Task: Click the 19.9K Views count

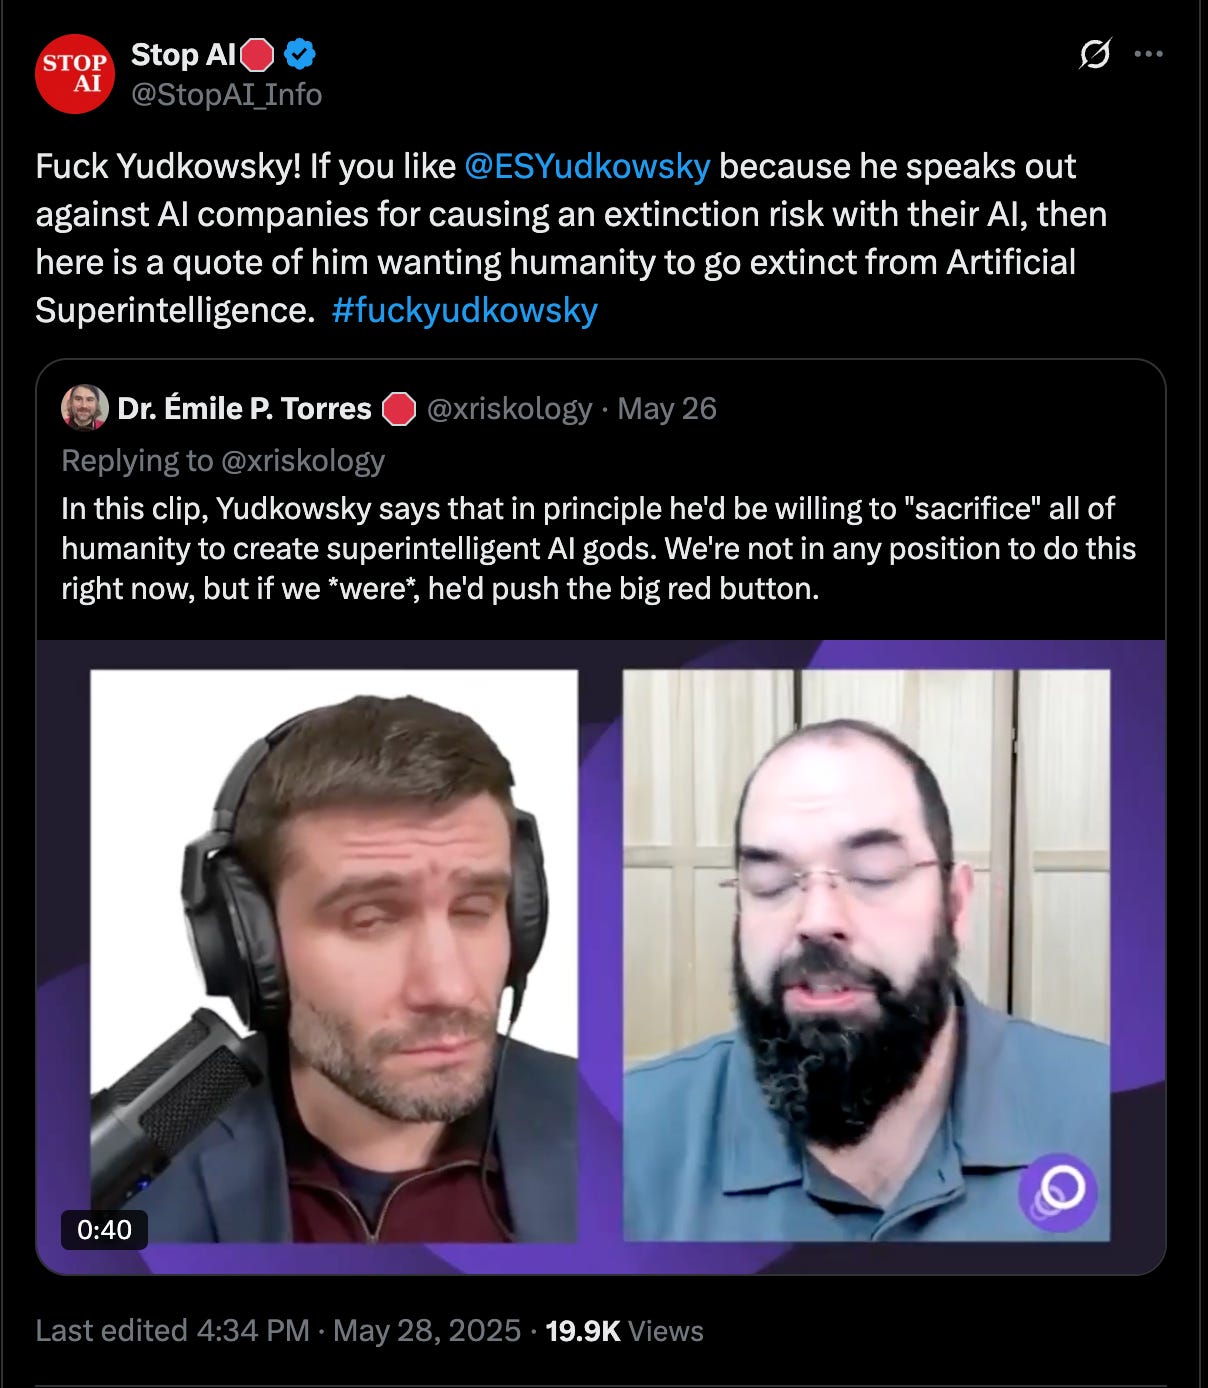Action: coord(624,1331)
